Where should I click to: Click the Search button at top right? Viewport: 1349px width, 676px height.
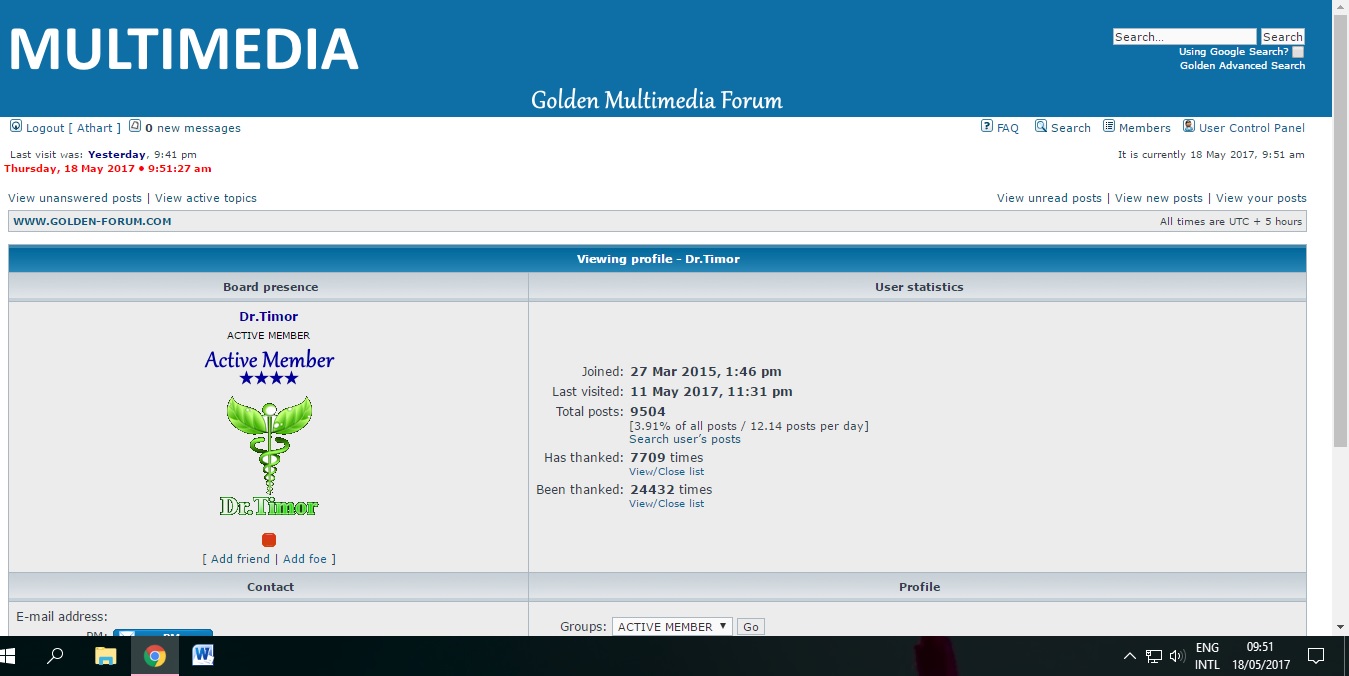tap(1282, 37)
